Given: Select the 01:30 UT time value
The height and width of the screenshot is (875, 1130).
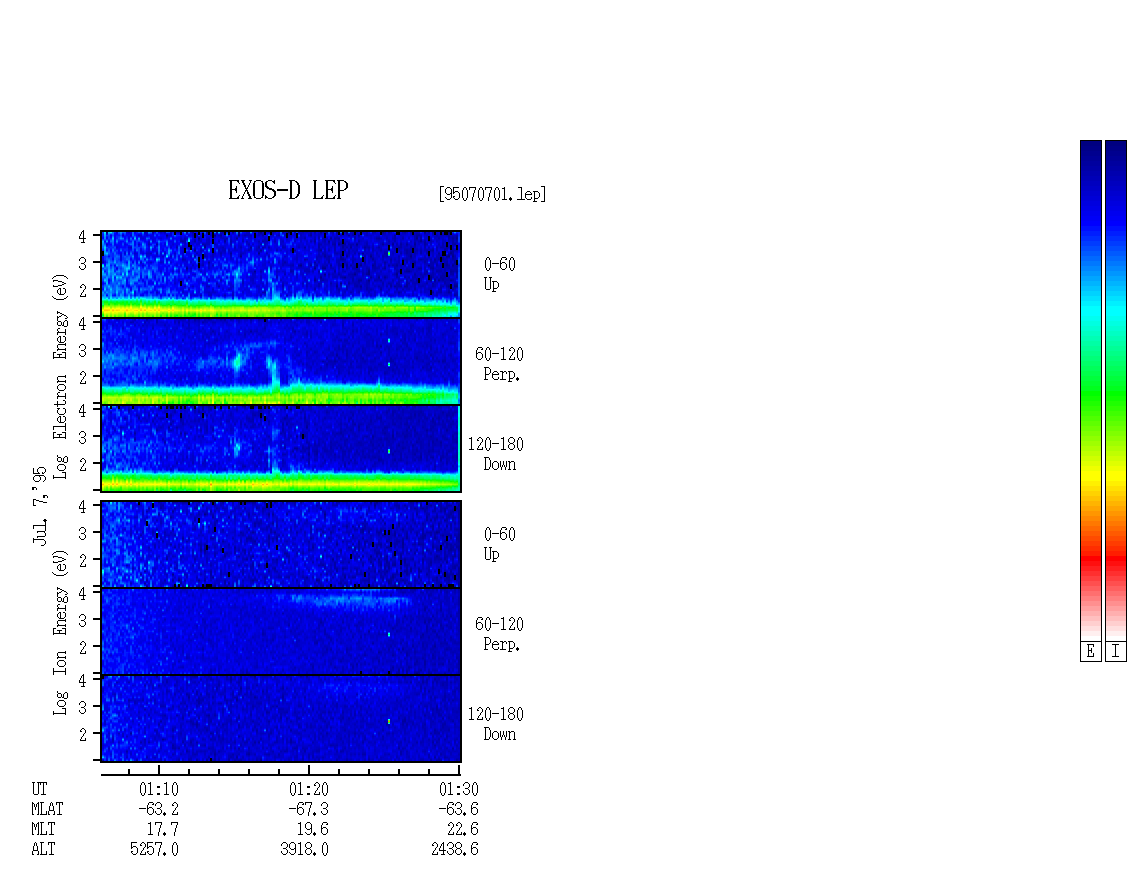Looking at the screenshot, I should tap(458, 789).
